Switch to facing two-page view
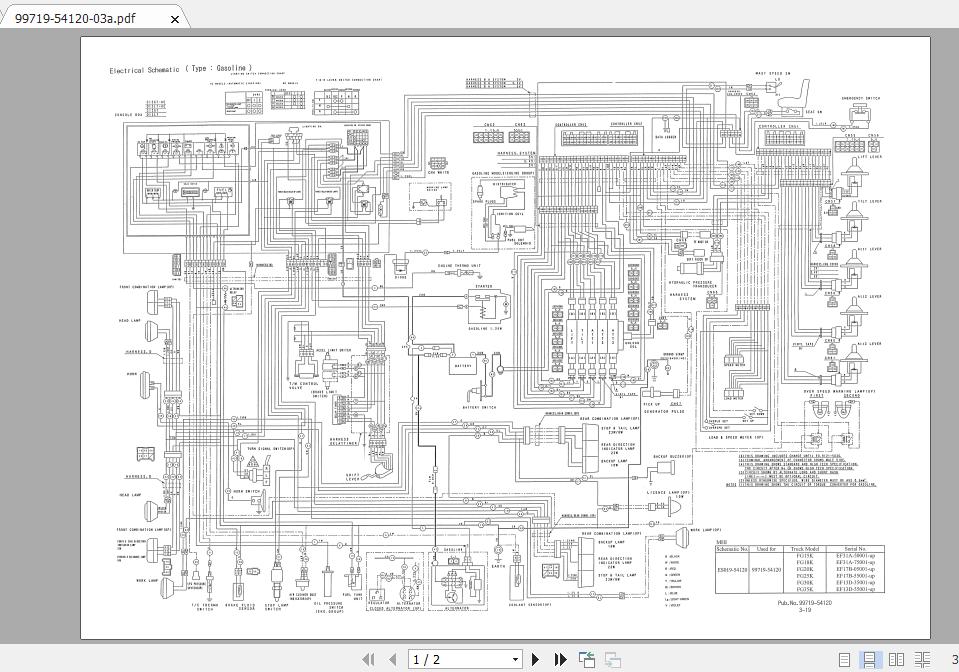Viewport: 959px width, 672px height. (896, 659)
